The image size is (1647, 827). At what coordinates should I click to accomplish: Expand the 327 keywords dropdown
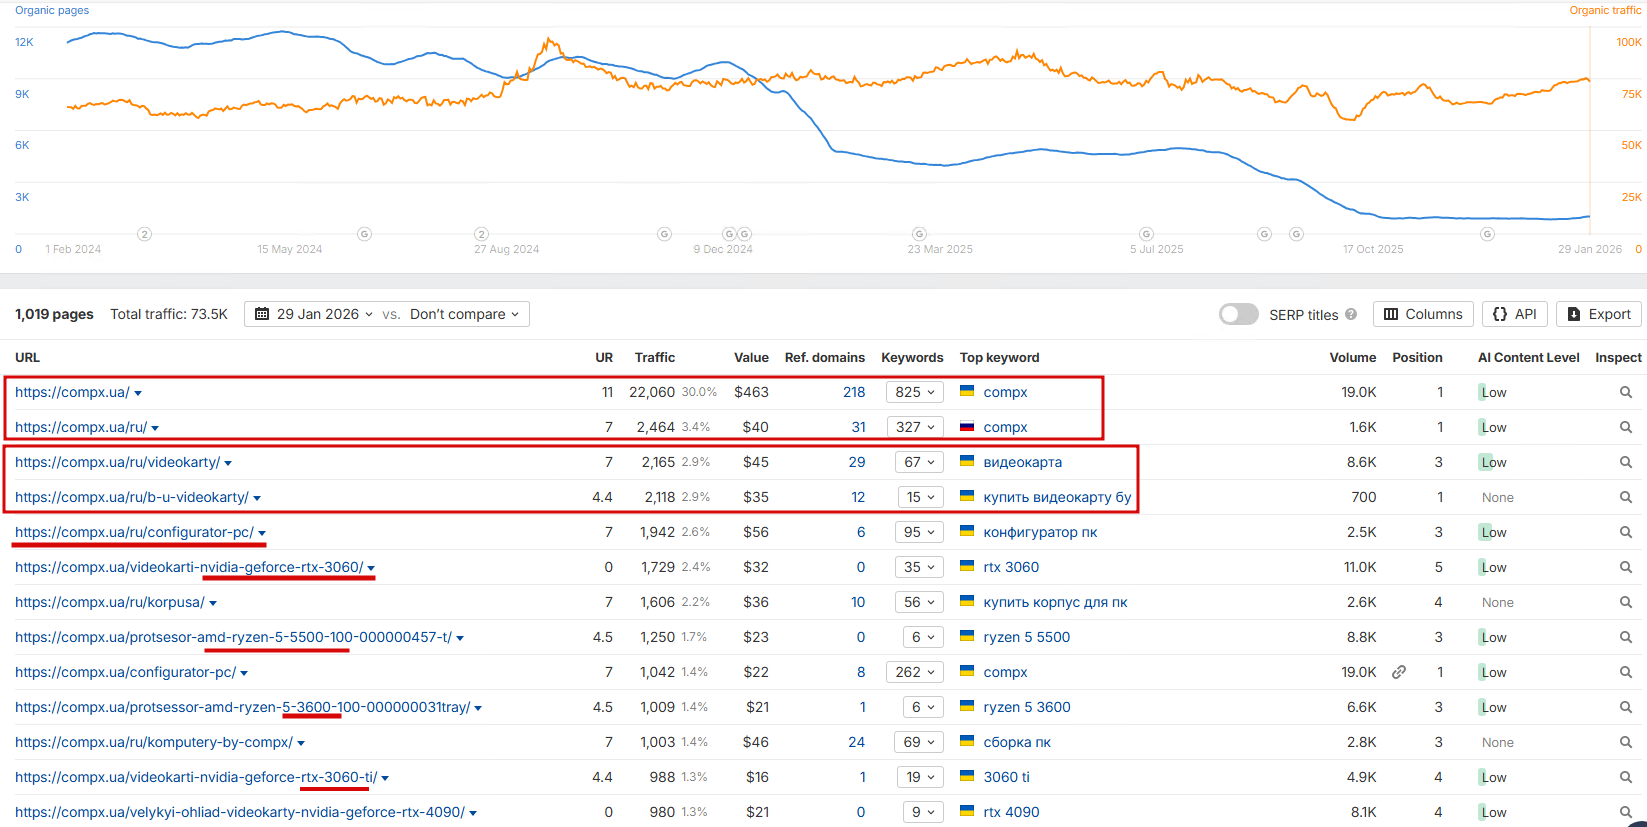[915, 427]
